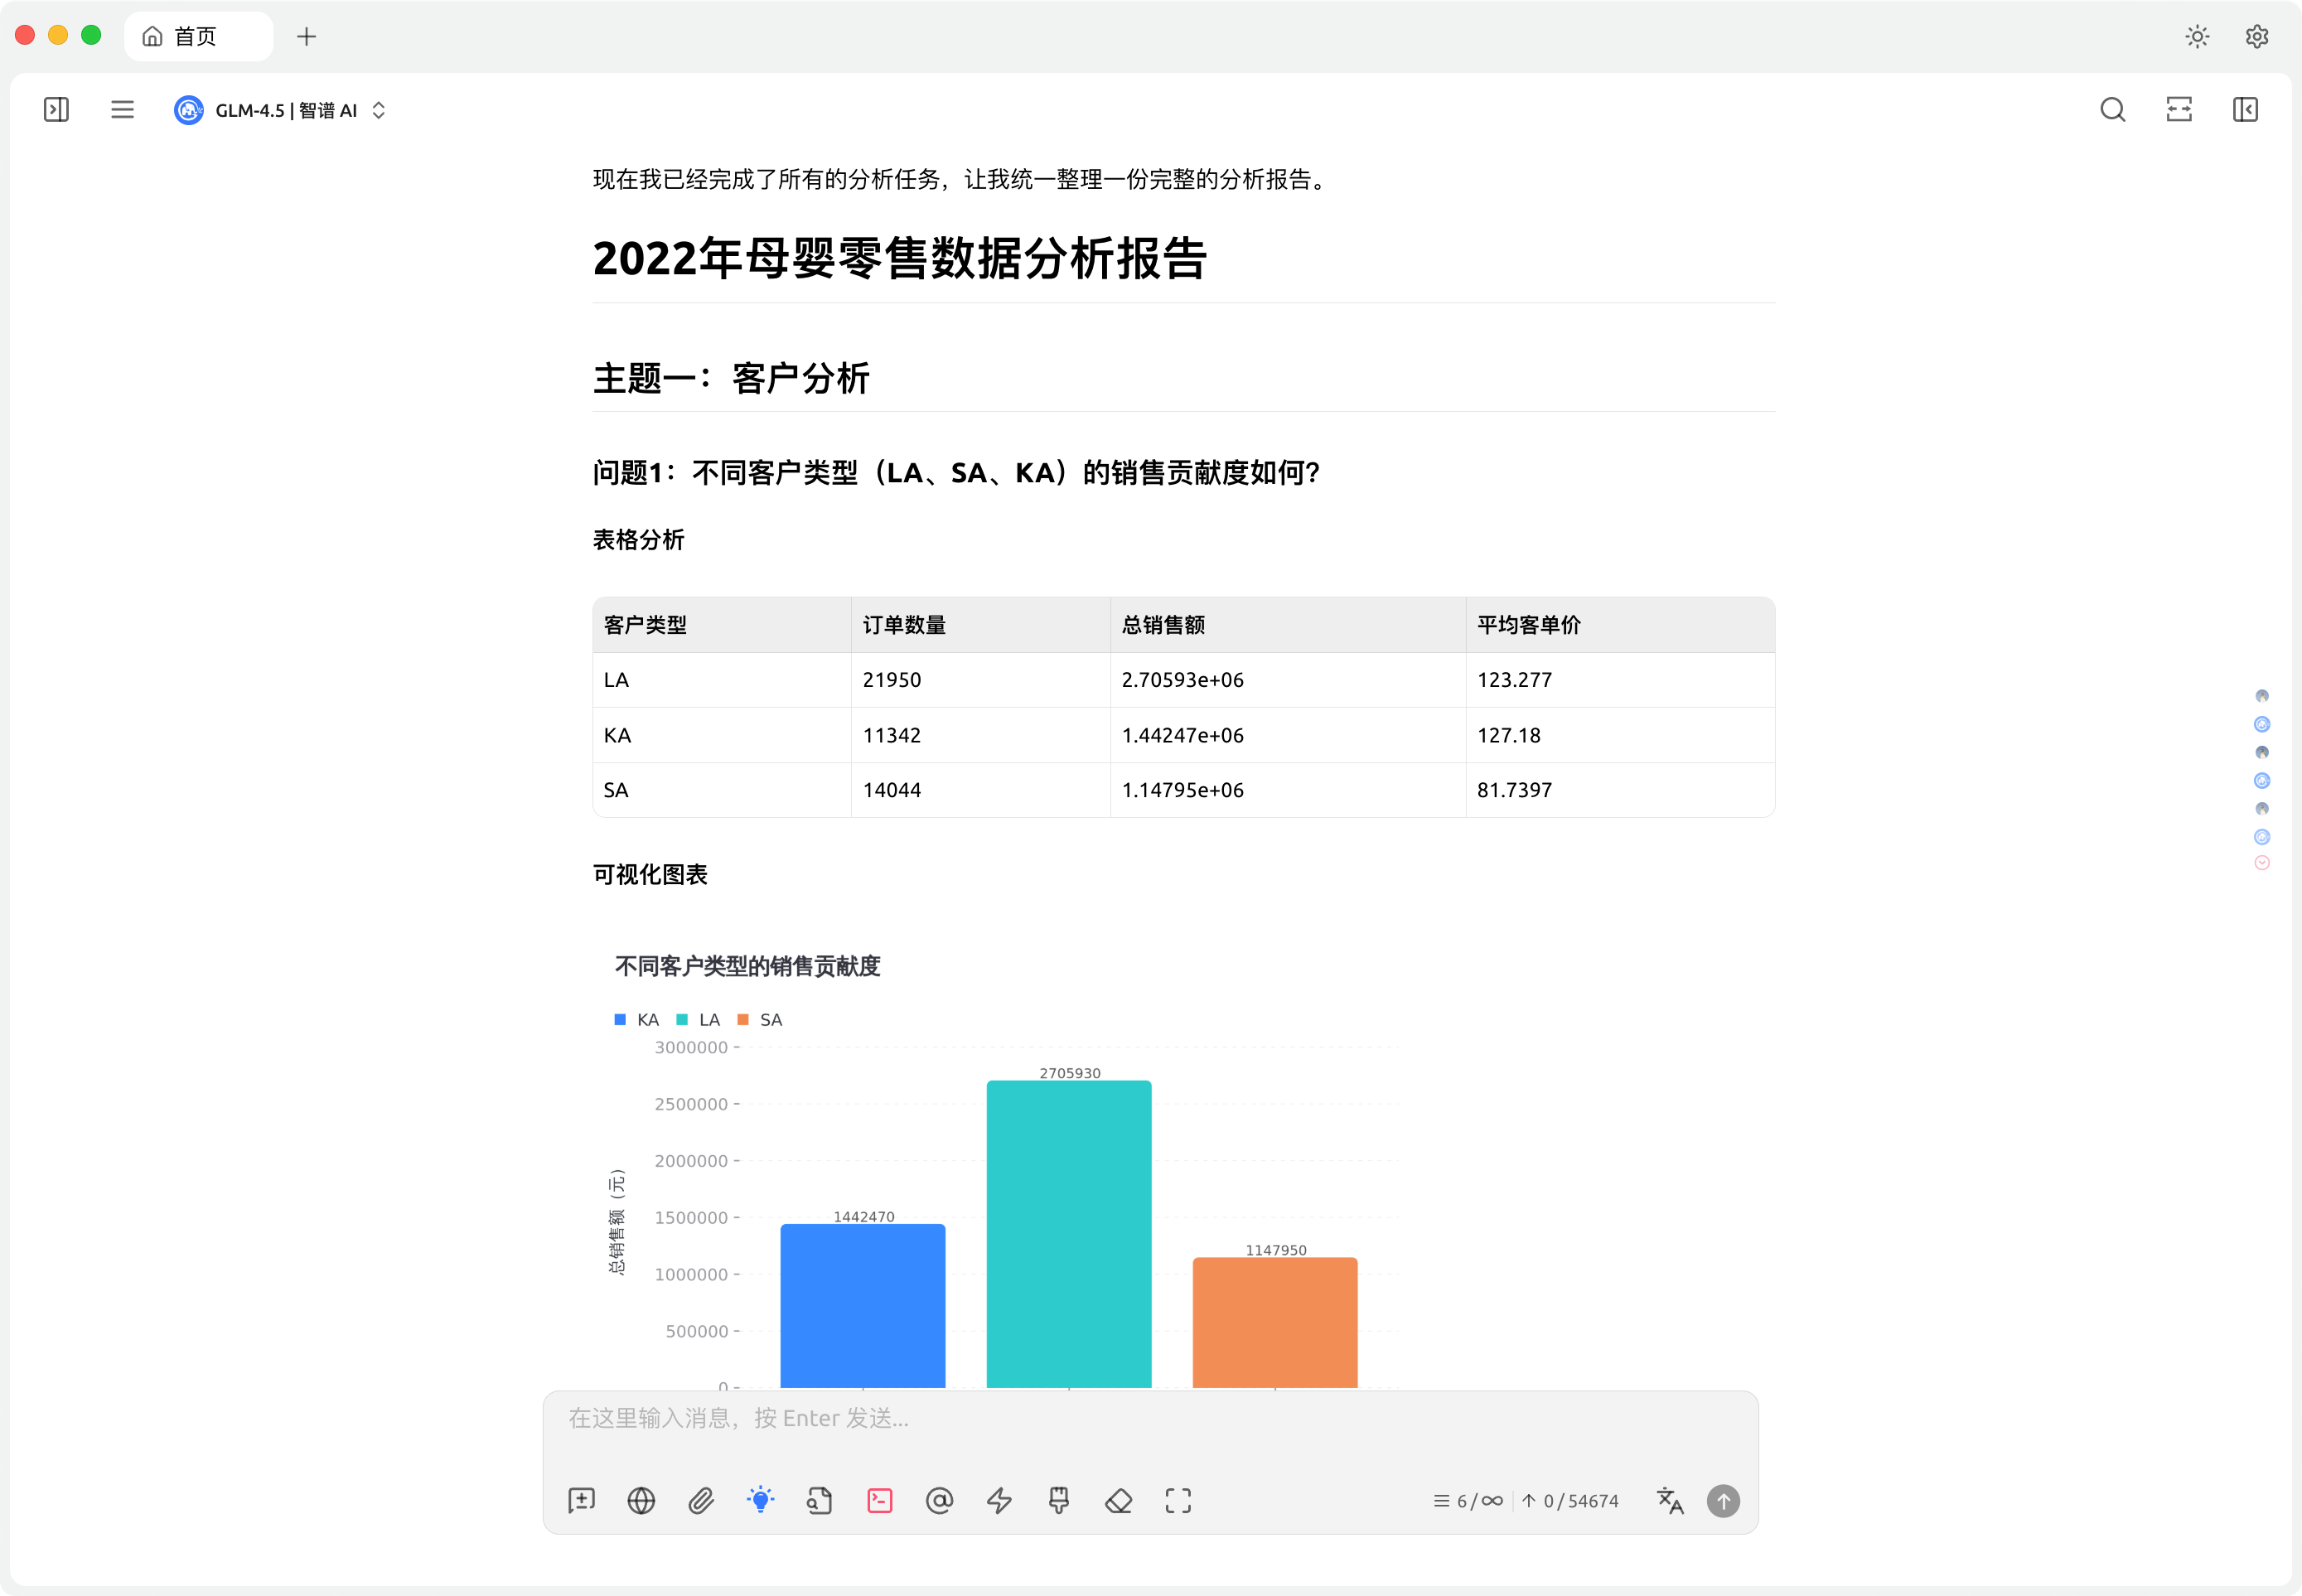This screenshot has height=1596, width=2302.
Task: Expand input box fullscreen with brackets icon
Action: pyautogui.click(x=1177, y=1500)
